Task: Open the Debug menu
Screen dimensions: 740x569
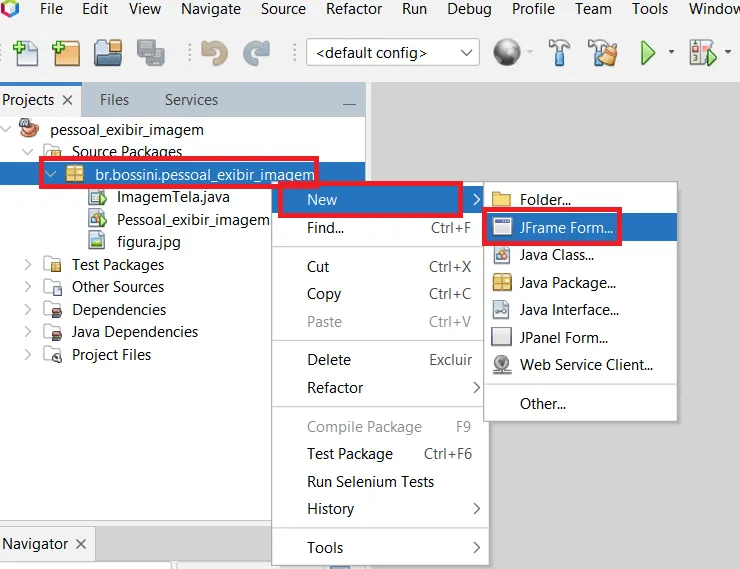Action: coord(470,9)
